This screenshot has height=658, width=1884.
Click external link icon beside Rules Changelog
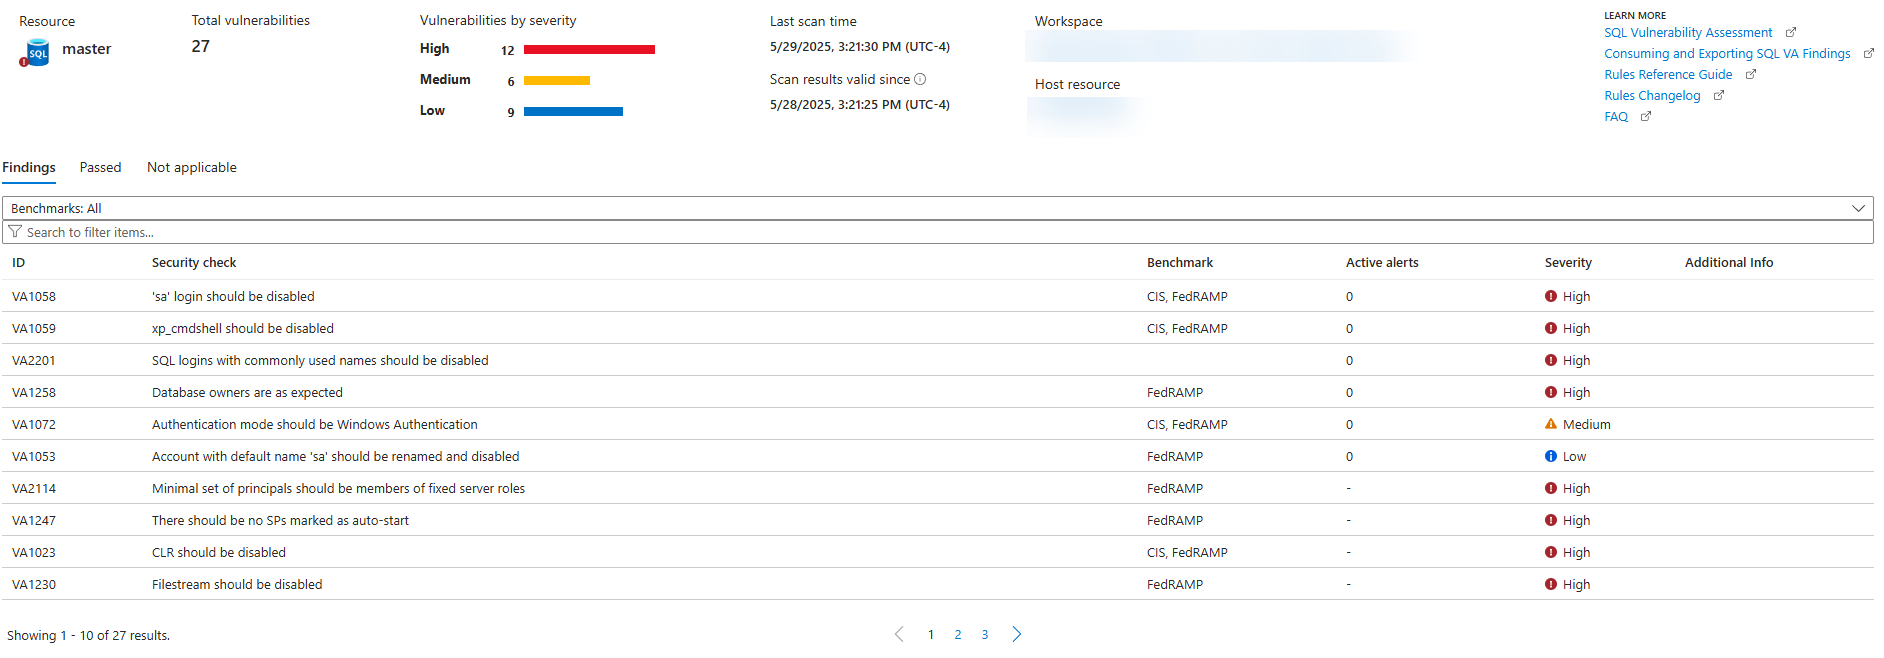pos(1719,96)
